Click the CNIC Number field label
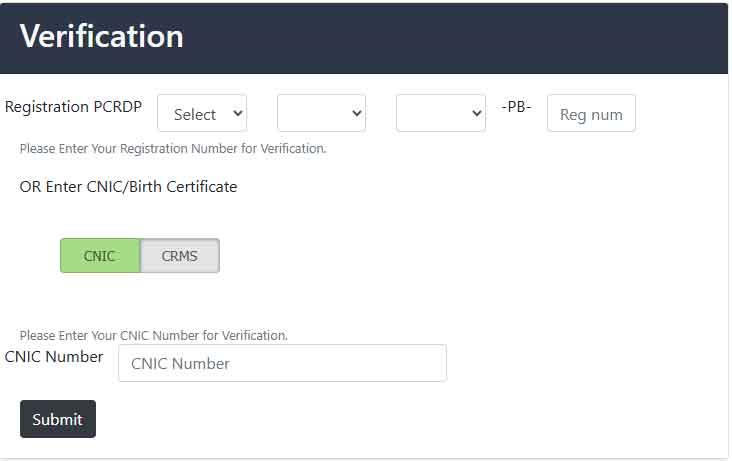 [x=54, y=356]
